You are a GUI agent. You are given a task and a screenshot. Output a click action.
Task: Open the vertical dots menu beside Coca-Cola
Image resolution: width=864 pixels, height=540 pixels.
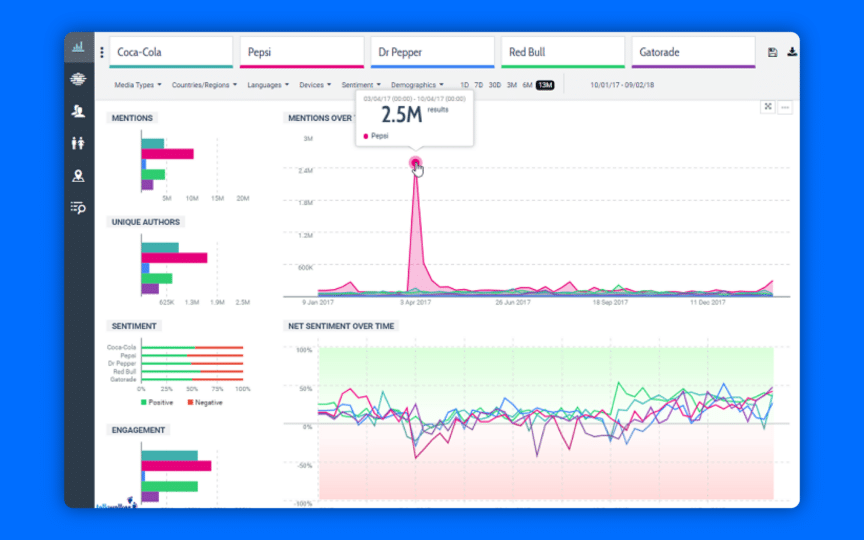[x=102, y=52]
